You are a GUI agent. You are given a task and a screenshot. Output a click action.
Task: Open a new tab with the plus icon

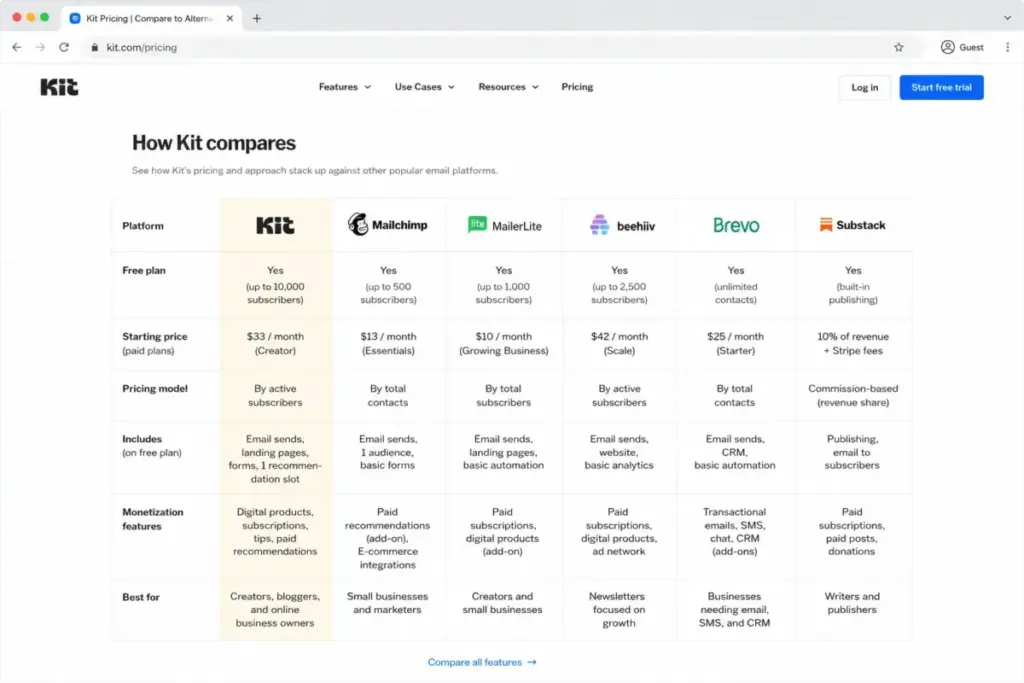257,18
